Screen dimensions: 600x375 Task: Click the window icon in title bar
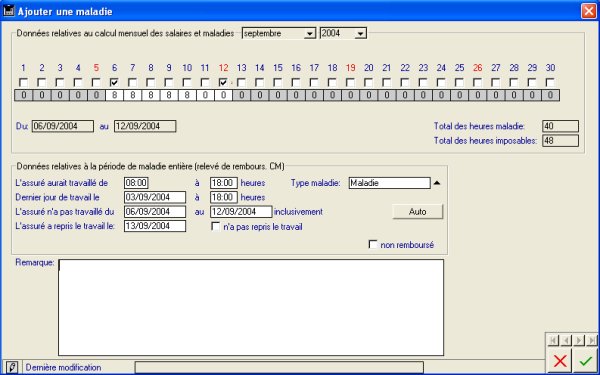[9, 11]
